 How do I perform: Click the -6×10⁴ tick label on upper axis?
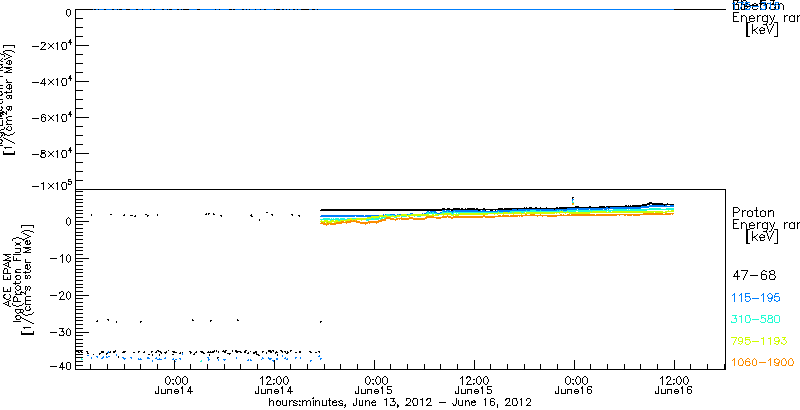click(50, 117)
